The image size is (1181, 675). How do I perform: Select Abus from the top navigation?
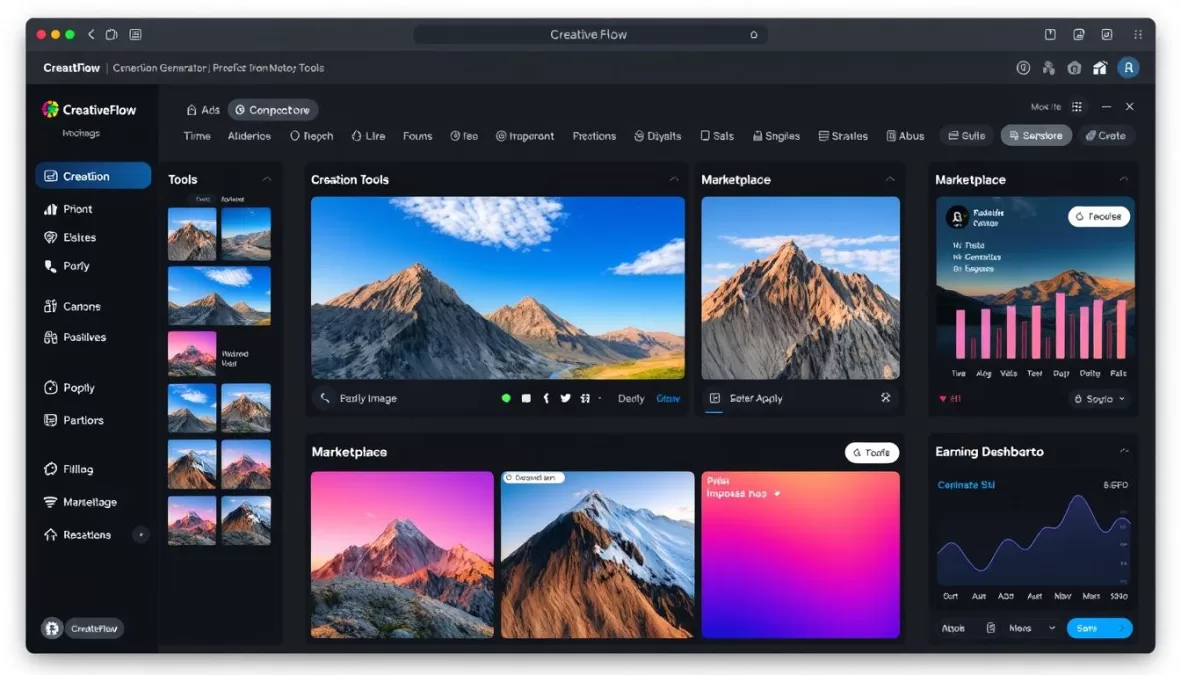click(x=904, y=135)
